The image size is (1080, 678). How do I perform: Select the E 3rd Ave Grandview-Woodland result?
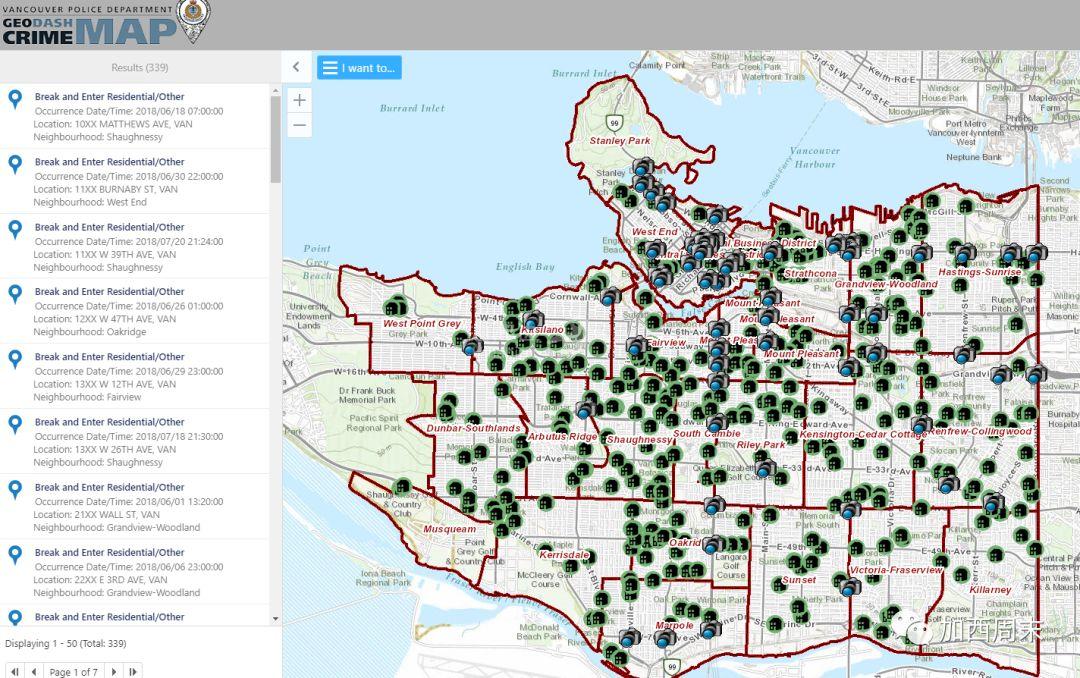[x=109, y=552]
